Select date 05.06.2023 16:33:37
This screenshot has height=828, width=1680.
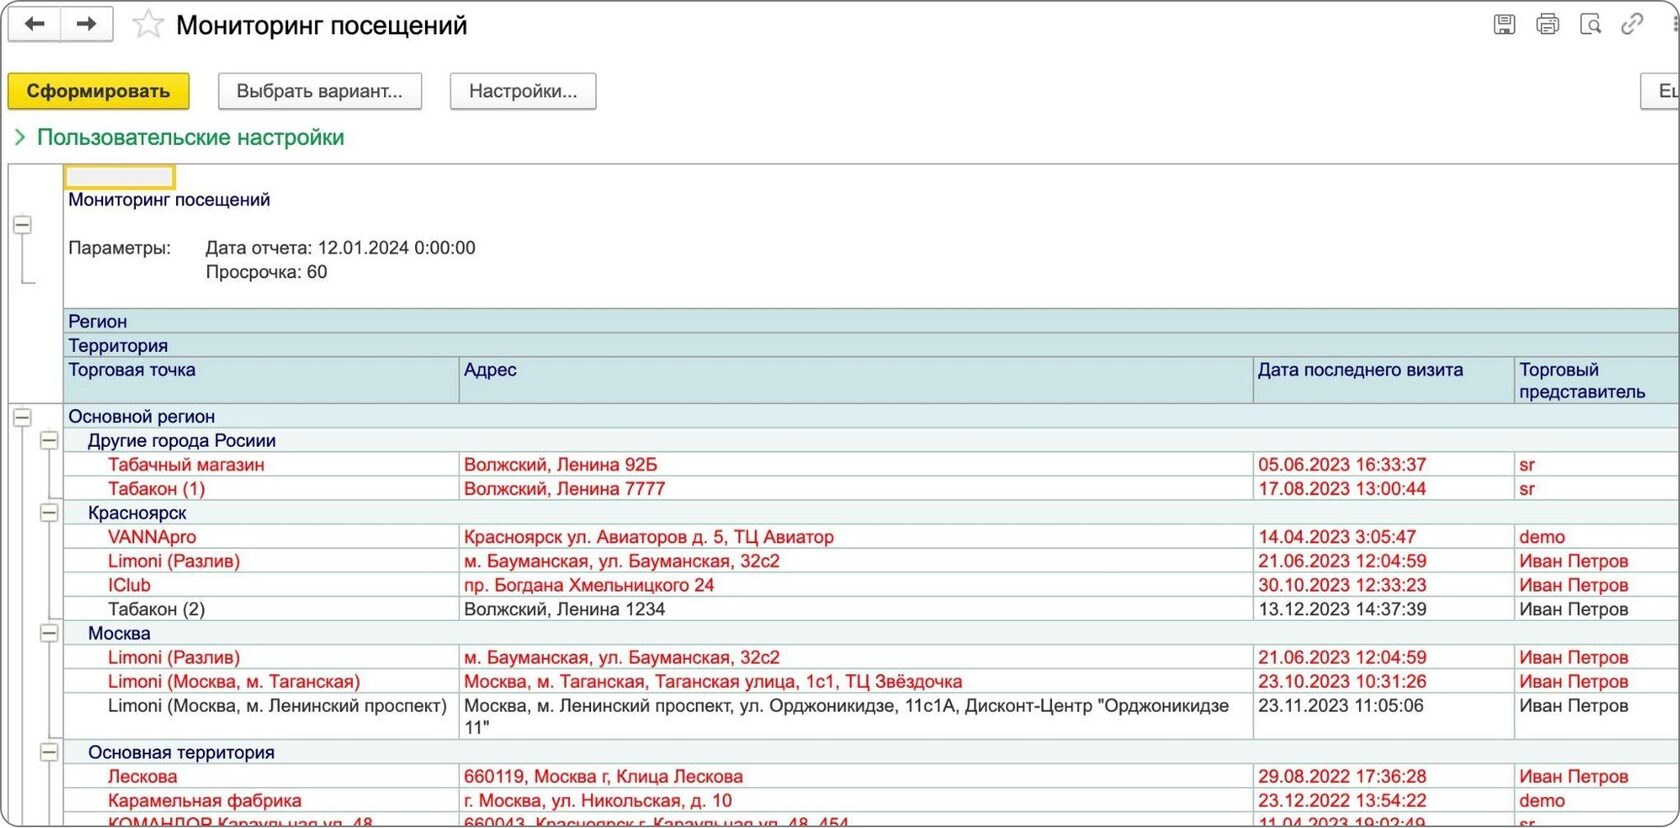tap(1342, 465)
